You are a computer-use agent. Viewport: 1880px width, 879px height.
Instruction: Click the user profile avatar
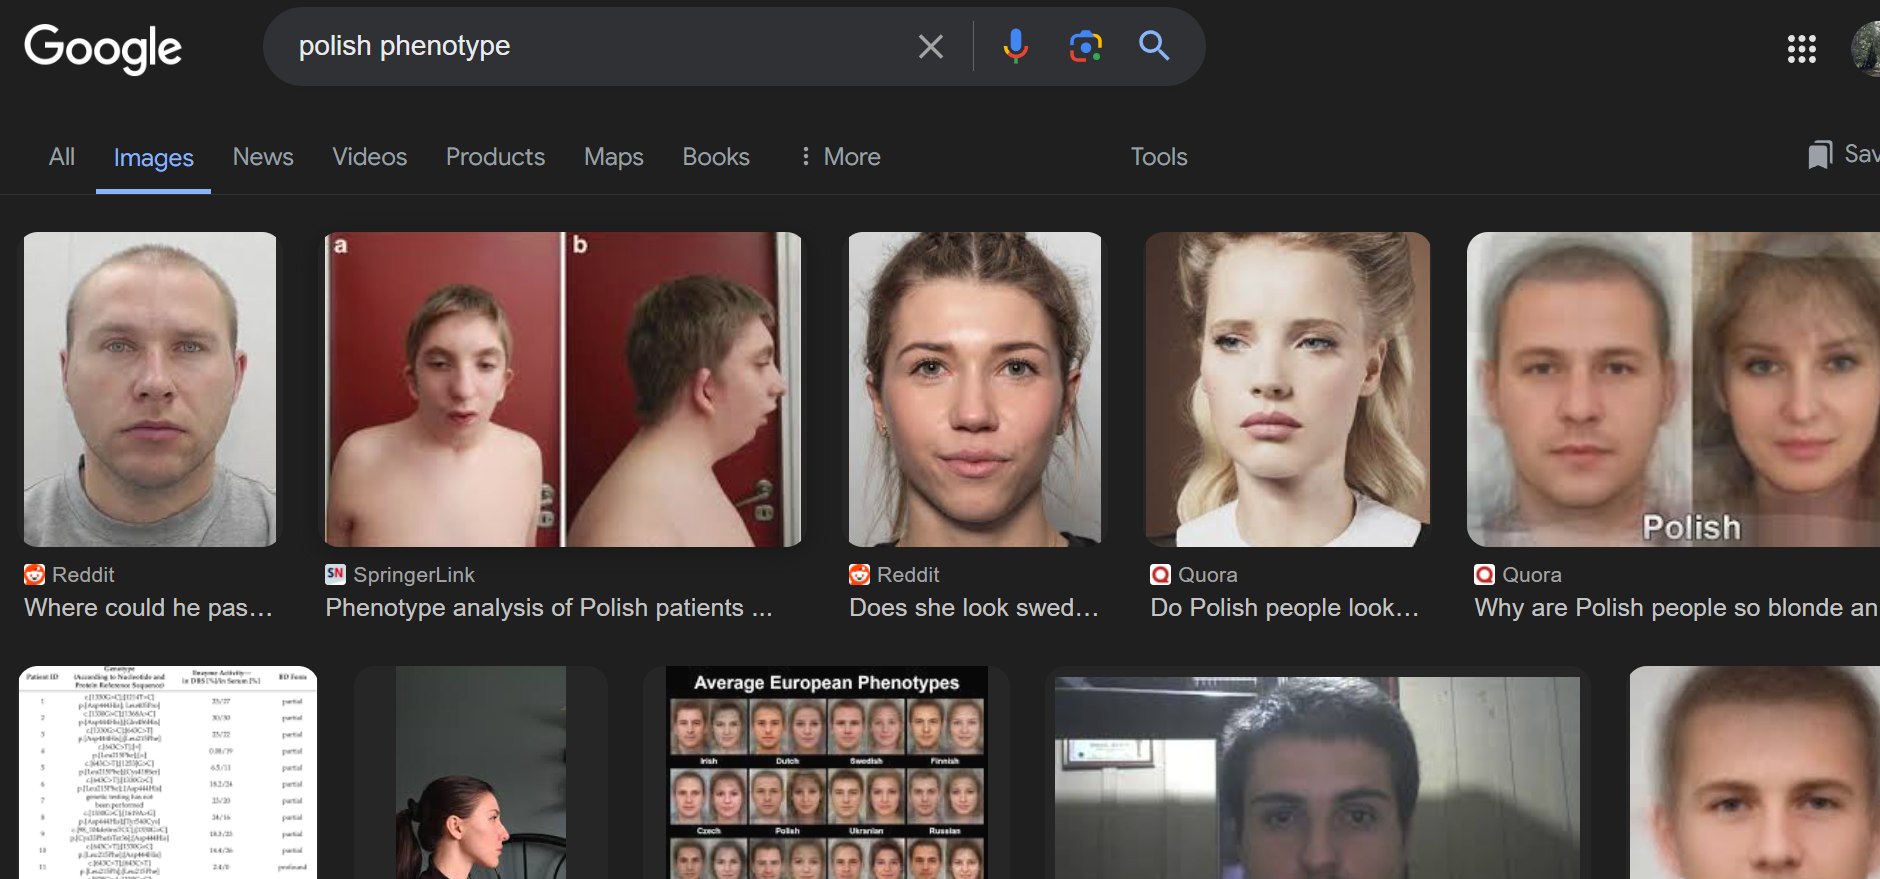1866,48
